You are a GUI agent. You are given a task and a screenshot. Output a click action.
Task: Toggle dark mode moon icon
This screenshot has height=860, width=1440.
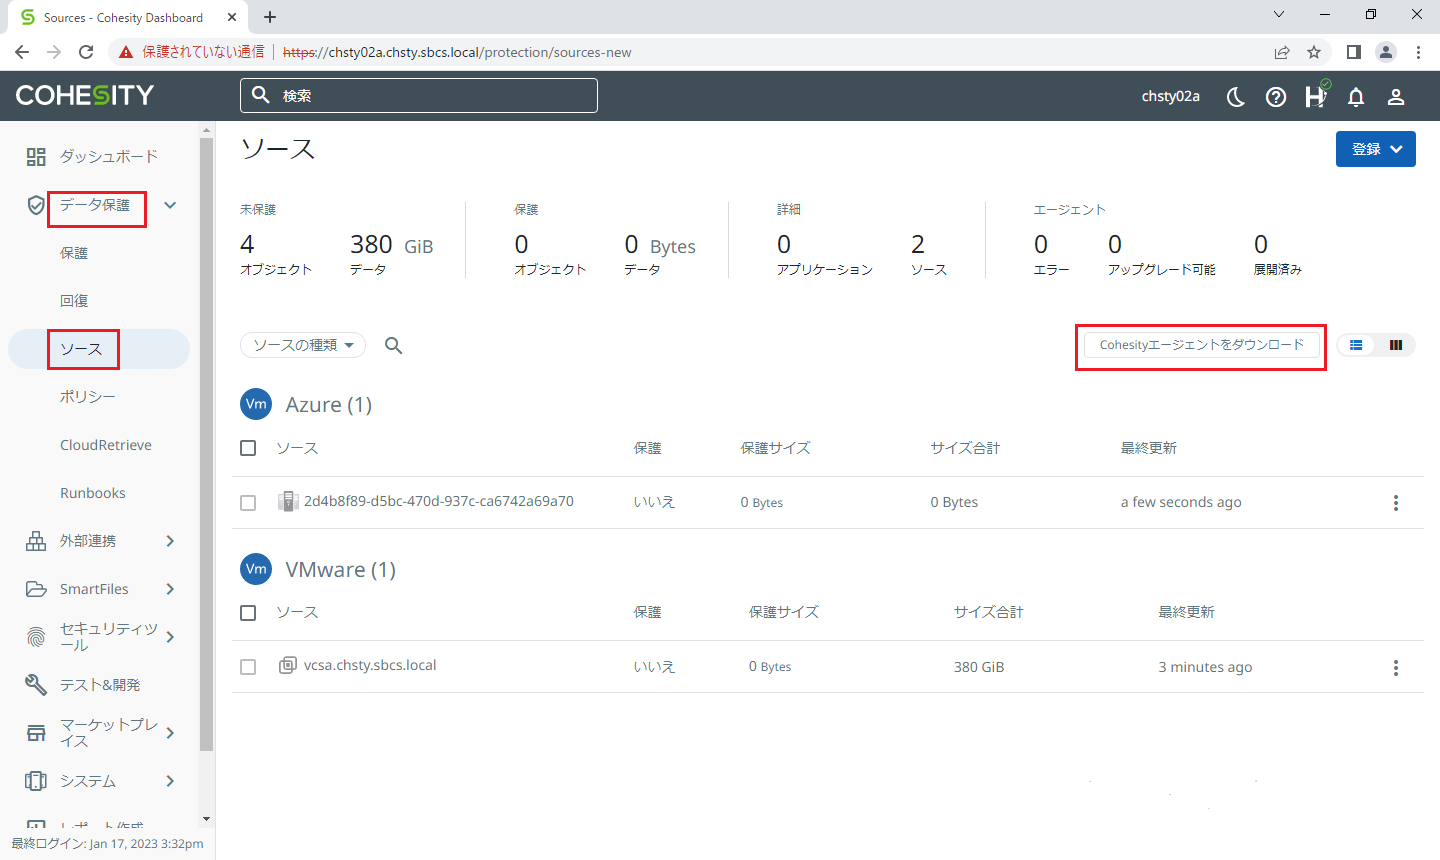(x=1236, y=96)
